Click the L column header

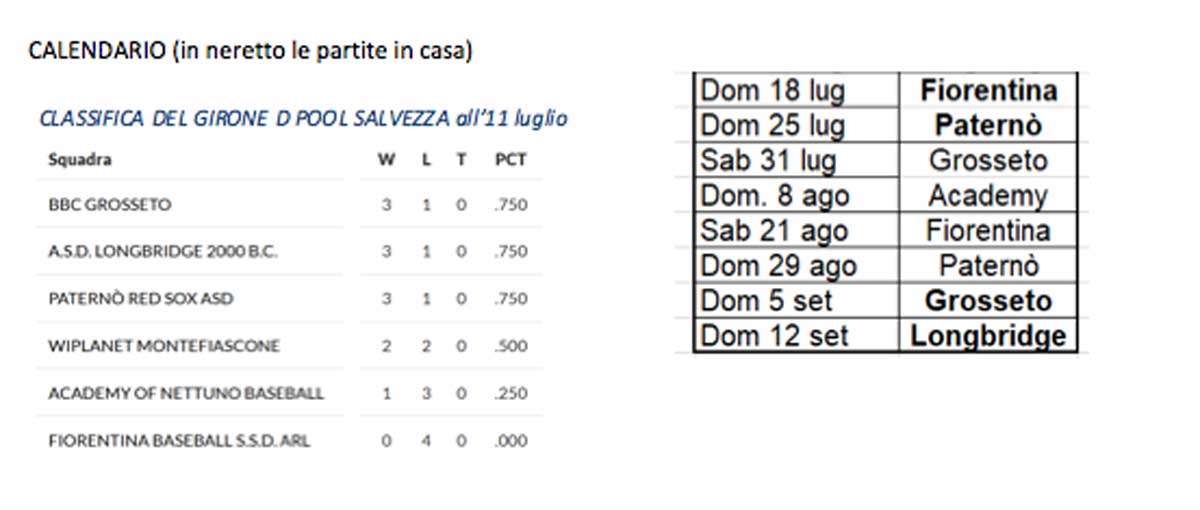[x=426, y=160]
